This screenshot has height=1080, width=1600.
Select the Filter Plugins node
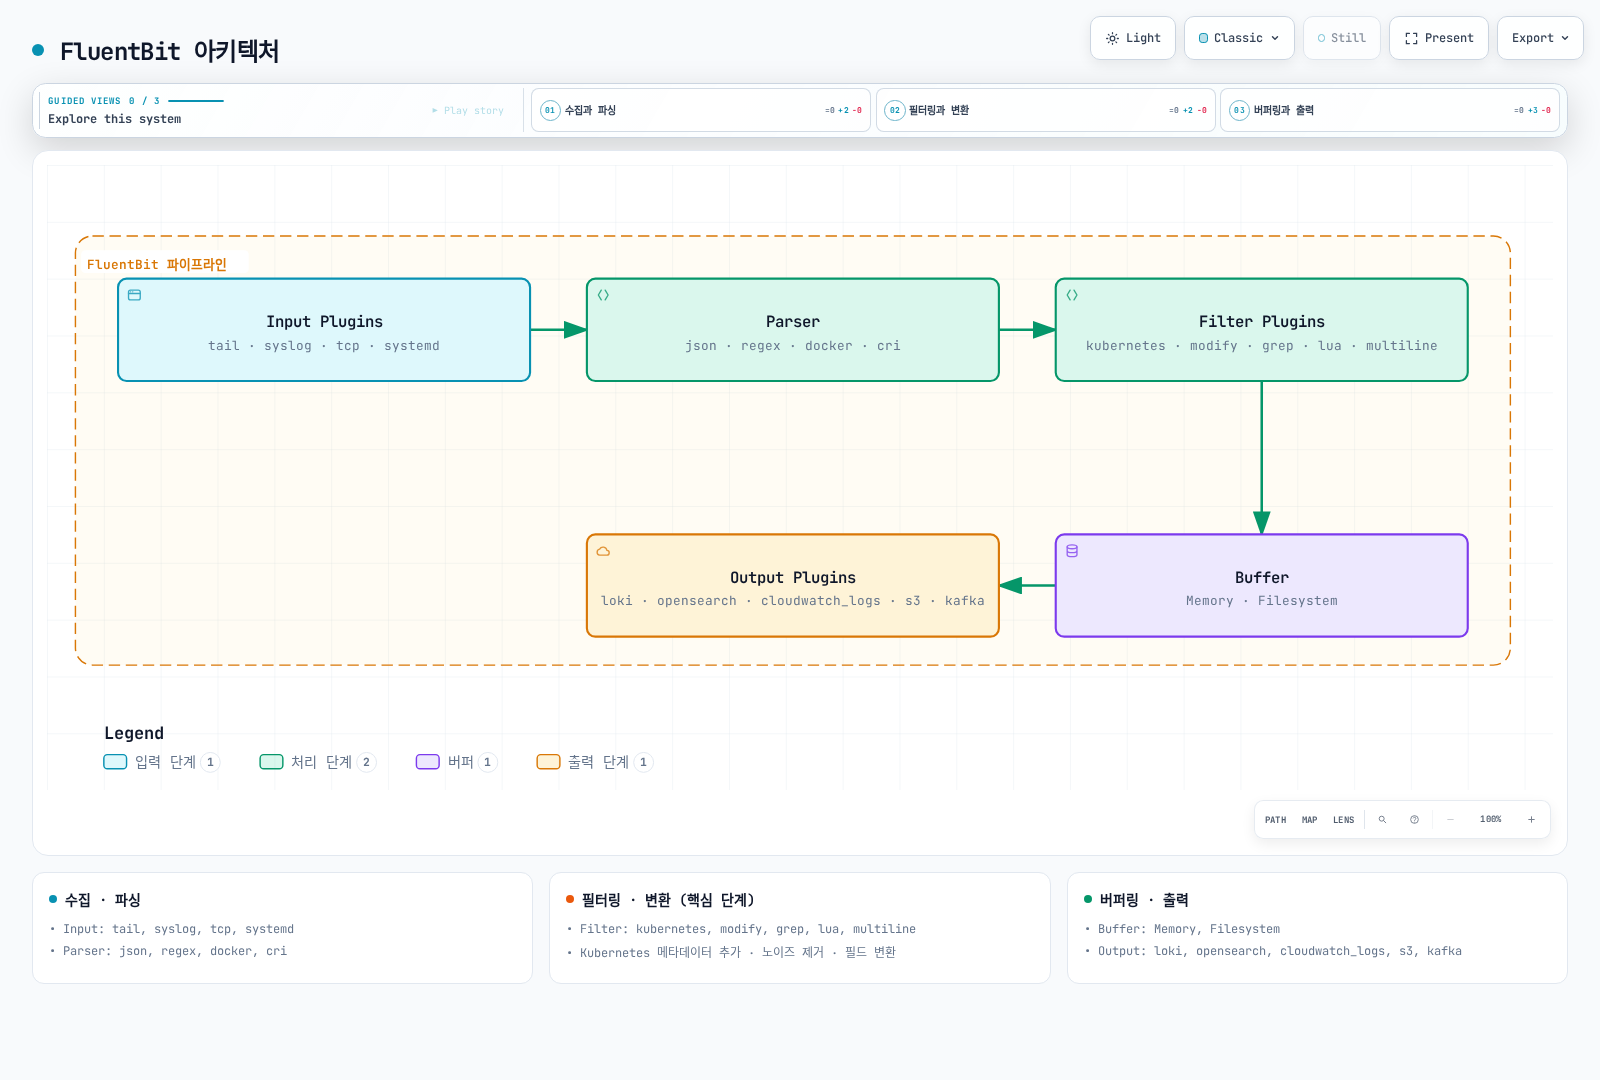click(1262, 330)
